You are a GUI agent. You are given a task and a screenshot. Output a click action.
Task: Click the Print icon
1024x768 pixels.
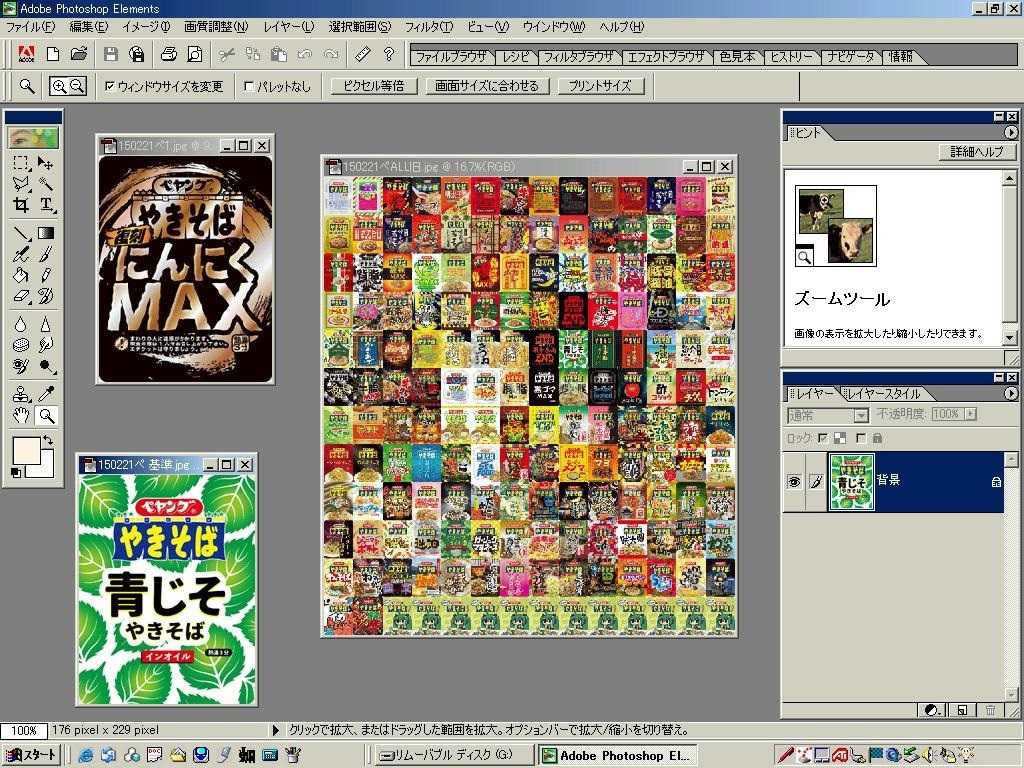click(x=168, y=54)
